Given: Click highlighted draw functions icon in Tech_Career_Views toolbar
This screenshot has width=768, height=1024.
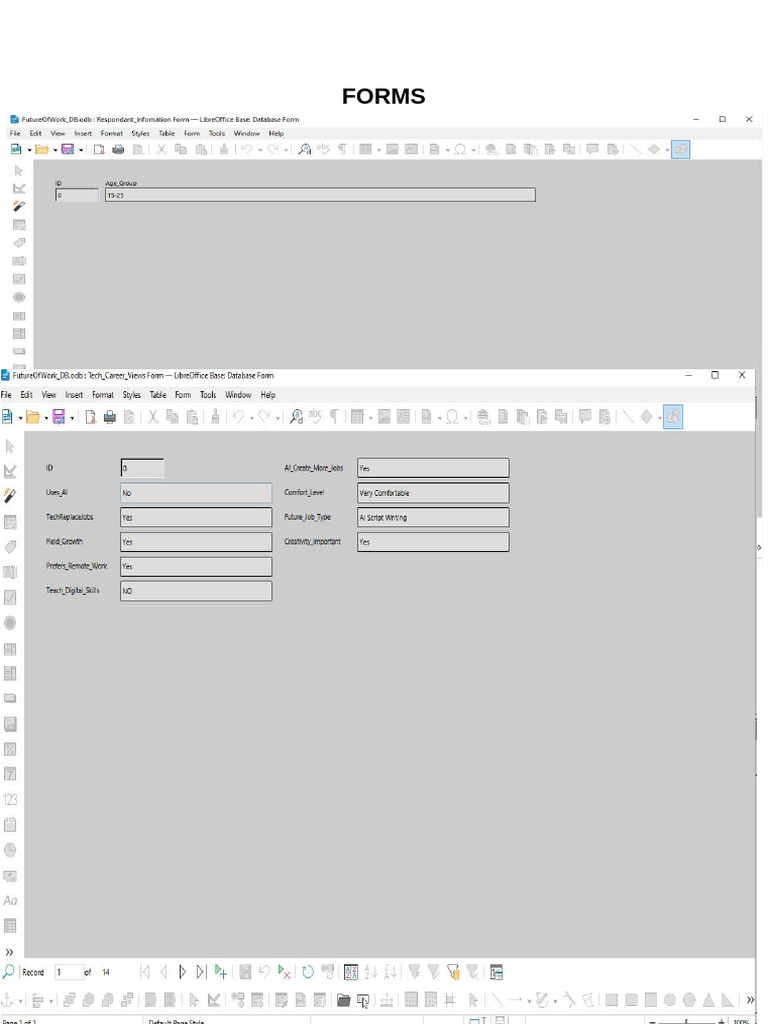Looking at the screenshot, I should 673,417.
